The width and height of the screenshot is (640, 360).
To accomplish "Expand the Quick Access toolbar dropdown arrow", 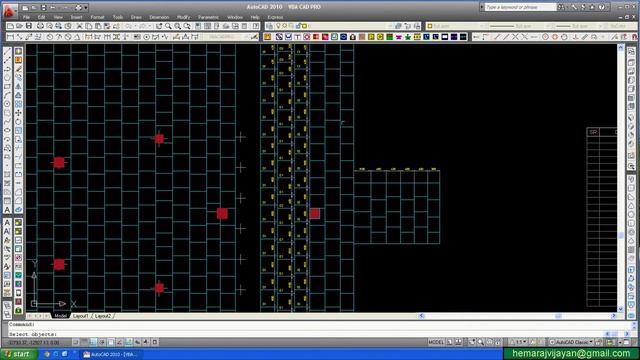I will pos(86,8).
